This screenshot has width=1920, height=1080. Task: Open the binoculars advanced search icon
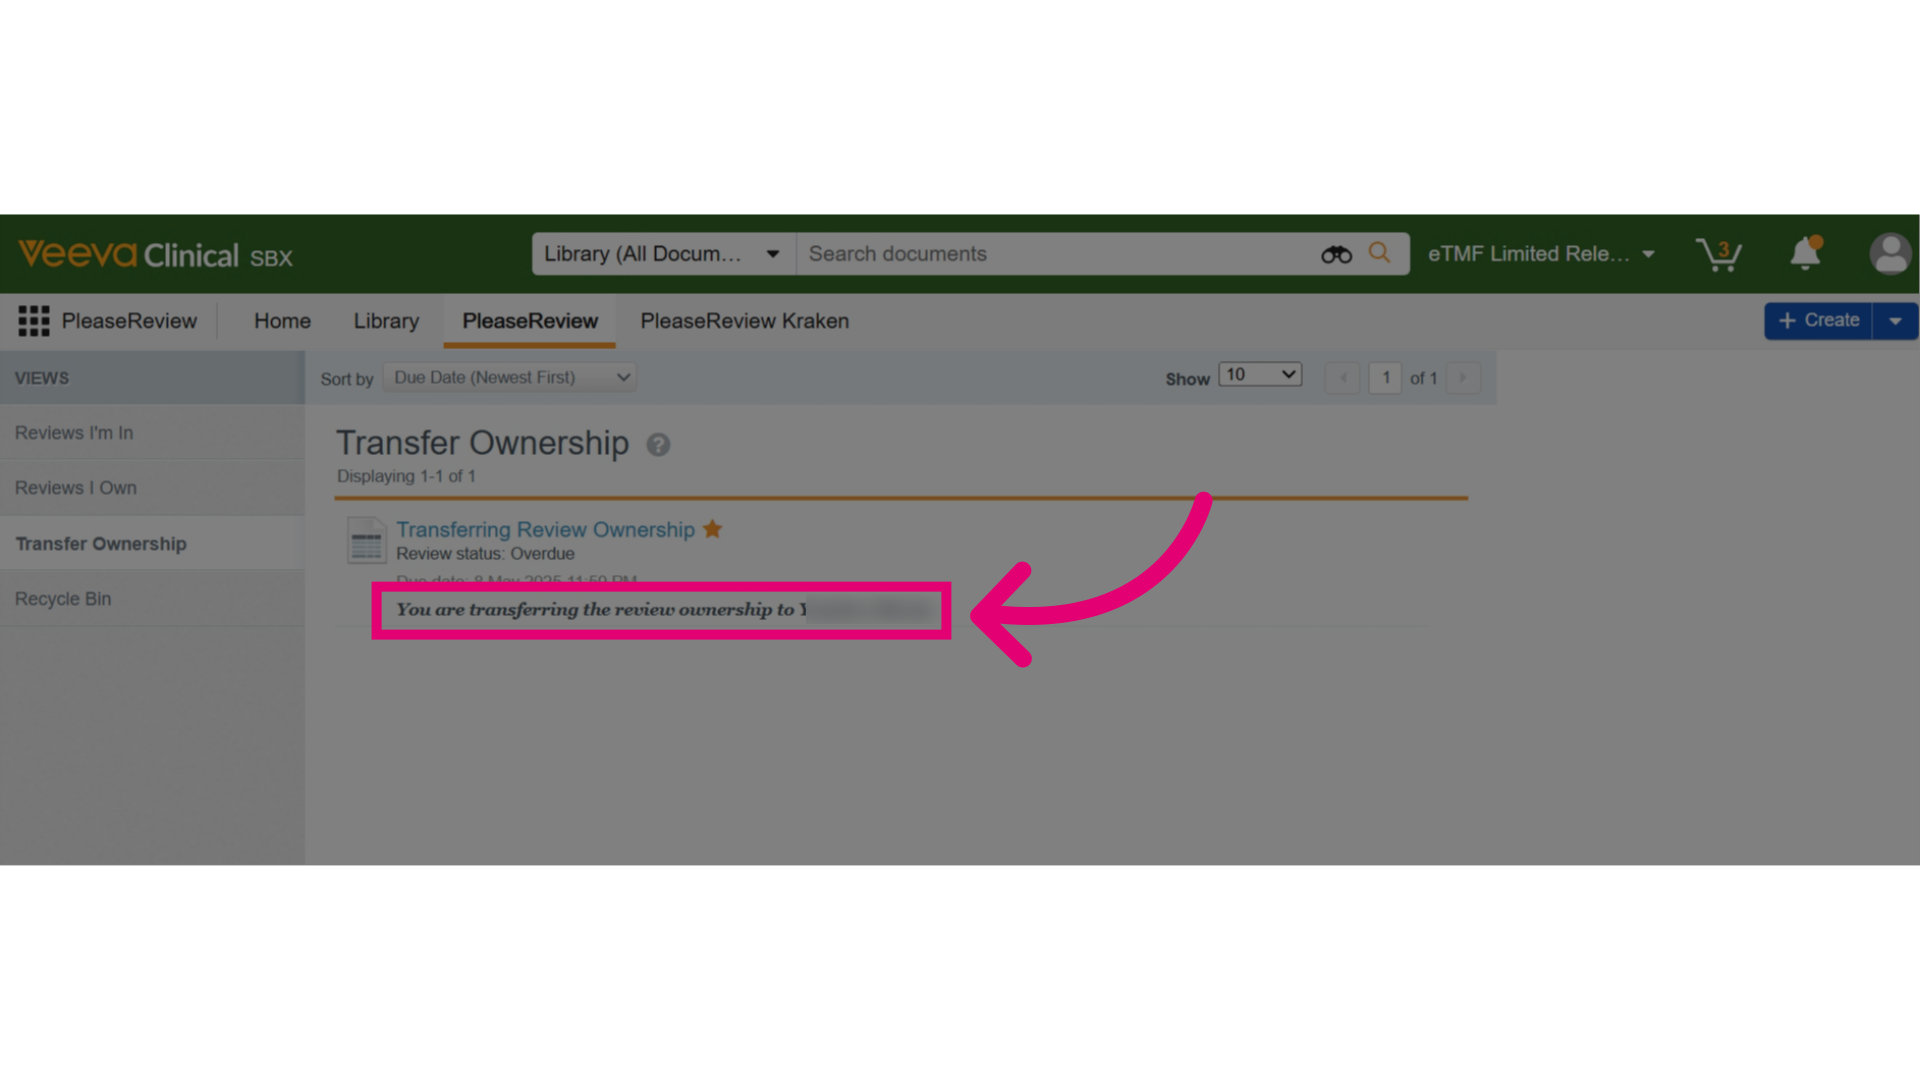pyautogui.click(x=1336, y=254)
